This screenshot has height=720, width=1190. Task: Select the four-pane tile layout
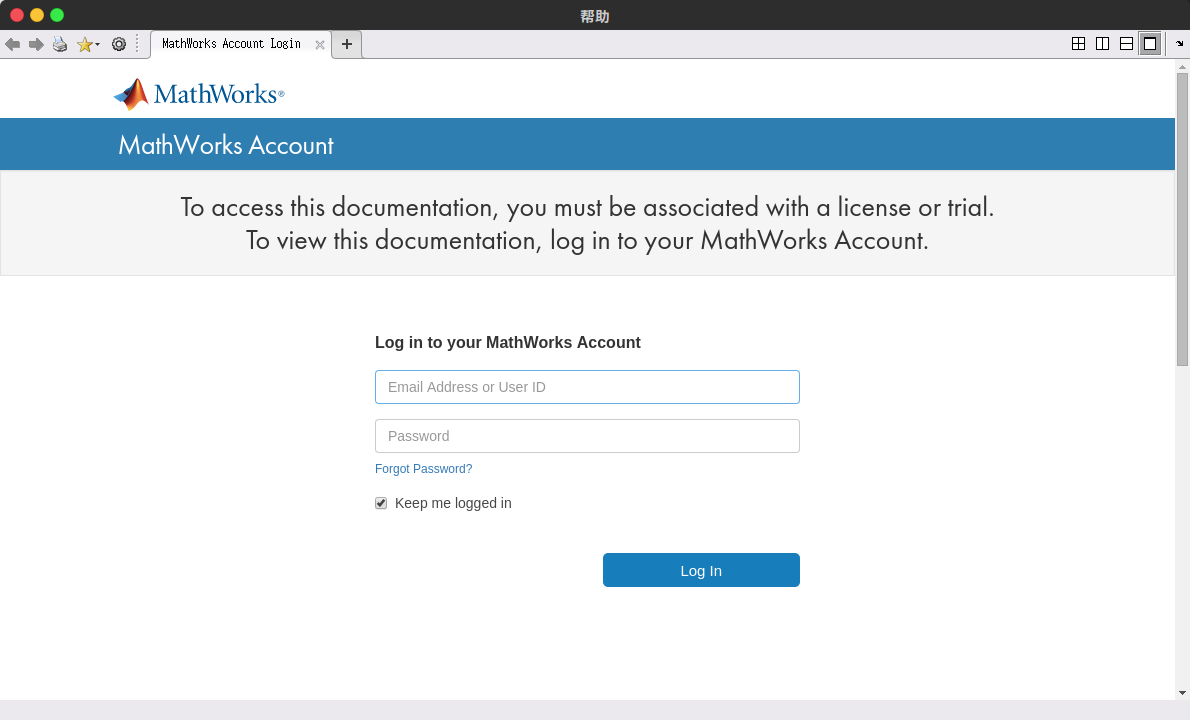pyautogui.click(x=1078, y=44)
